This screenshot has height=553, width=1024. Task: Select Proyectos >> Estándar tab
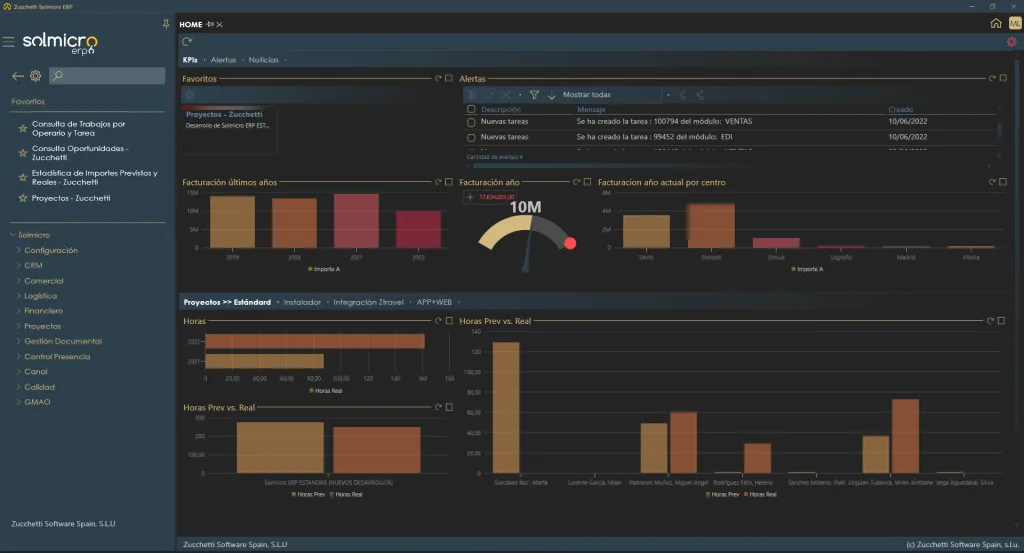tap(227, 302)
